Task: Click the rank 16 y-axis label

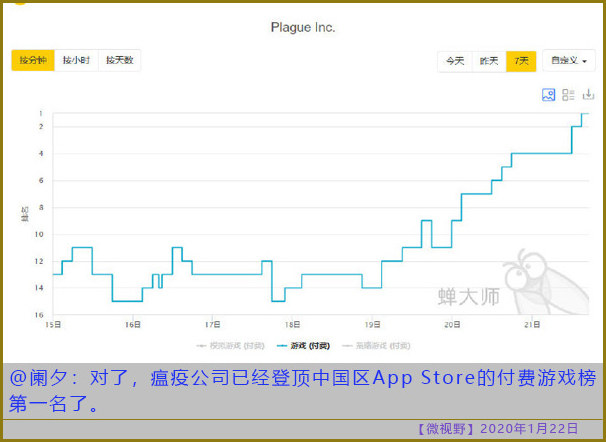Action: [39, 315]
